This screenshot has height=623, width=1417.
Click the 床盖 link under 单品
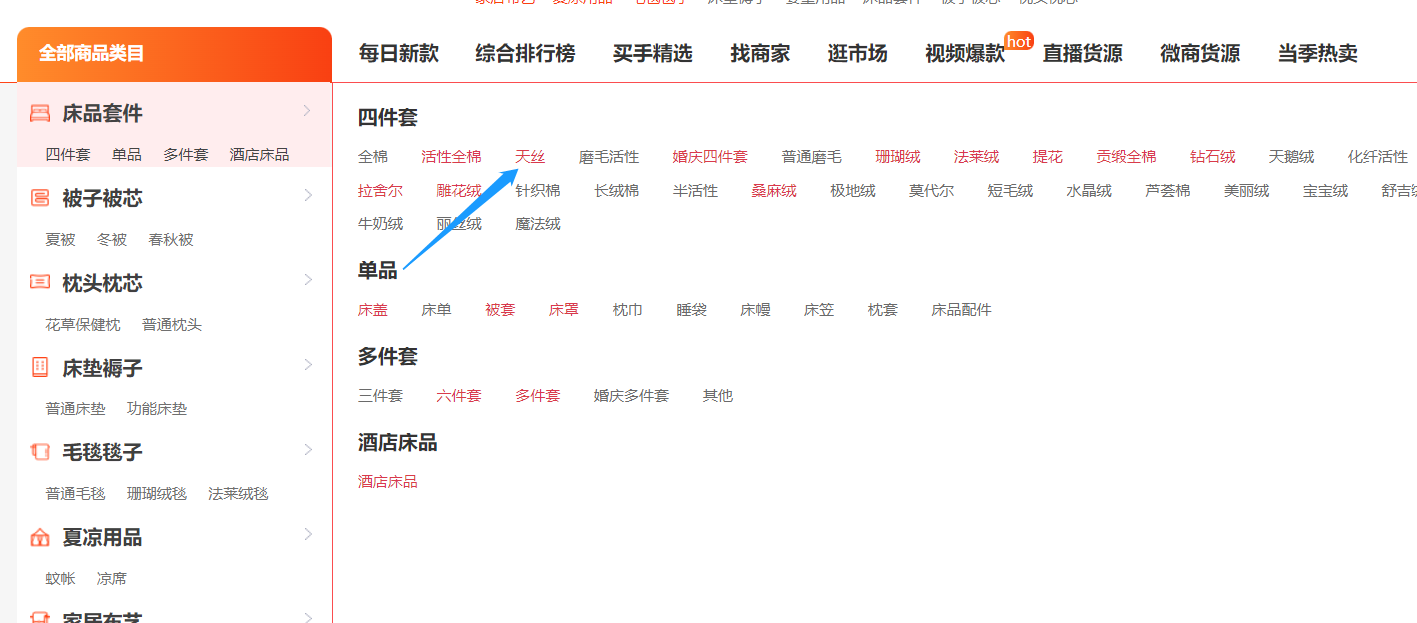[373, 310]
